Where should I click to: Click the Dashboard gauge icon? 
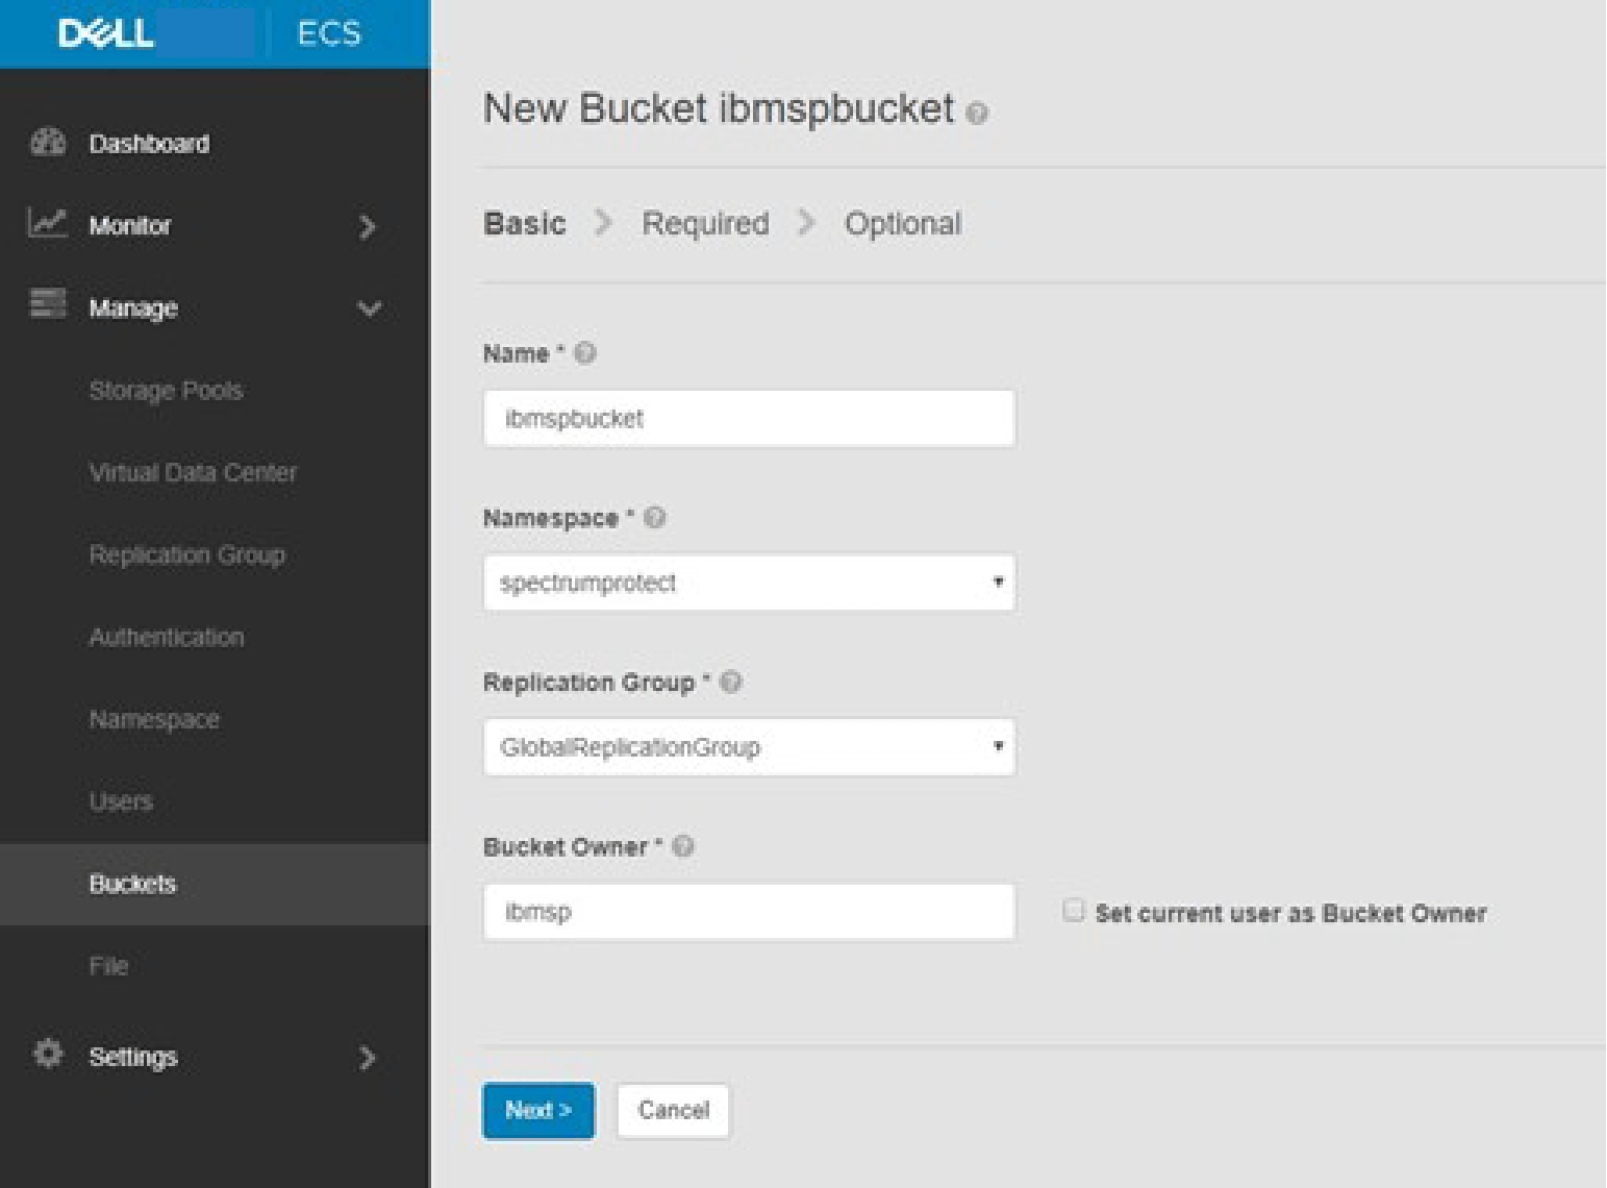(47, 142)
